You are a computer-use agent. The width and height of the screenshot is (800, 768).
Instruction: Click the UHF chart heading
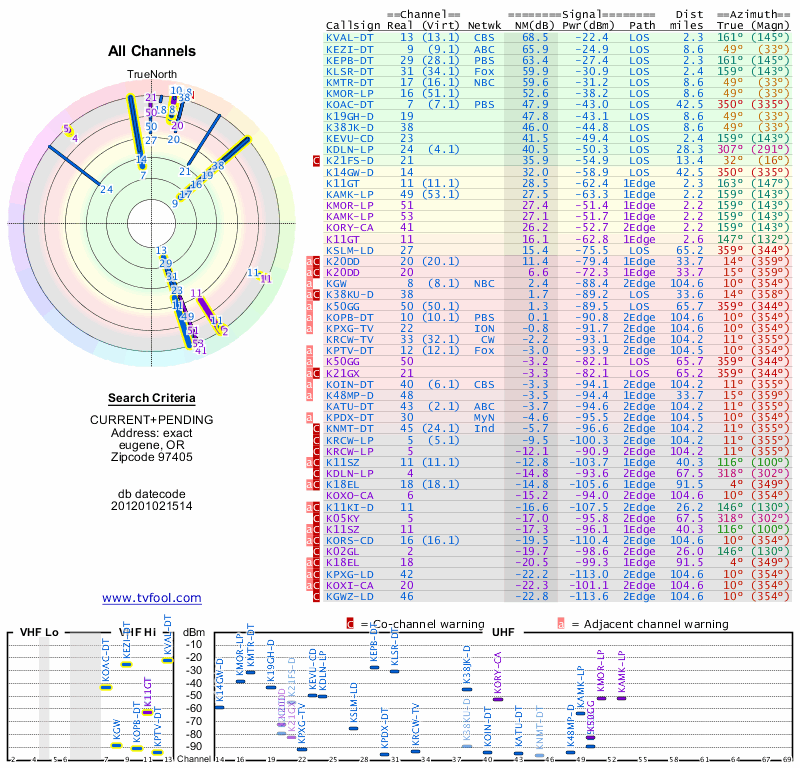pyautogui.click(x=503, y=632)
